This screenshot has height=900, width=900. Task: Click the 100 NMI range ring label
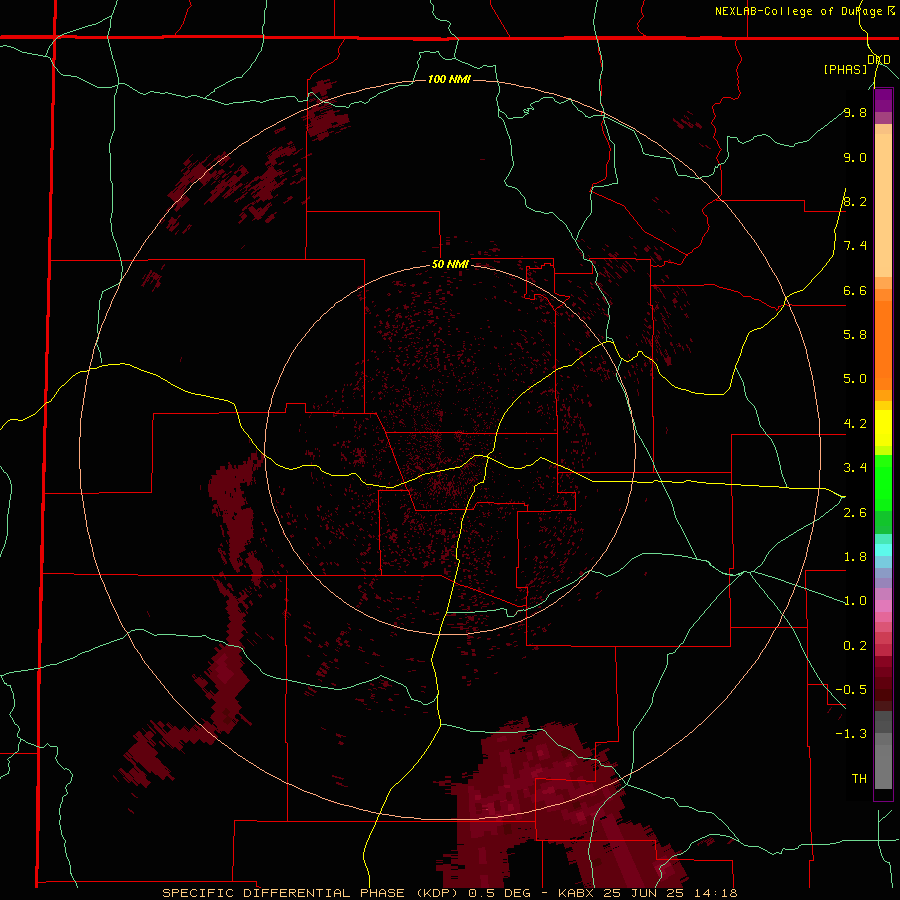pos(449,79)
